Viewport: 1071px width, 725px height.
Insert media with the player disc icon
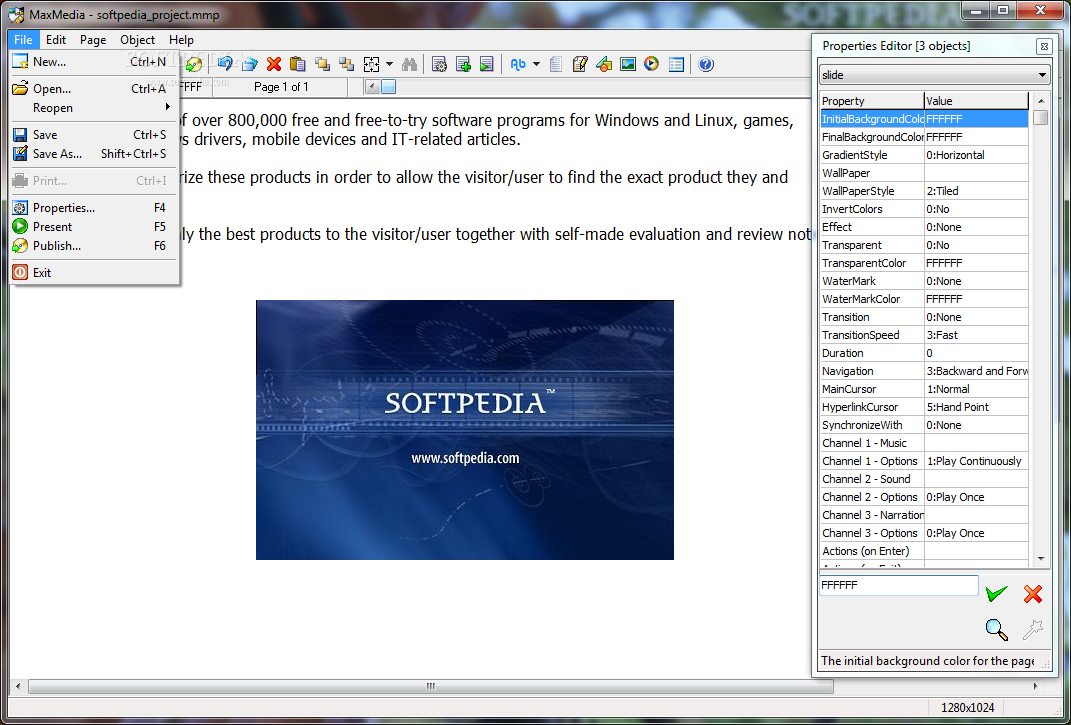(652, 64)
